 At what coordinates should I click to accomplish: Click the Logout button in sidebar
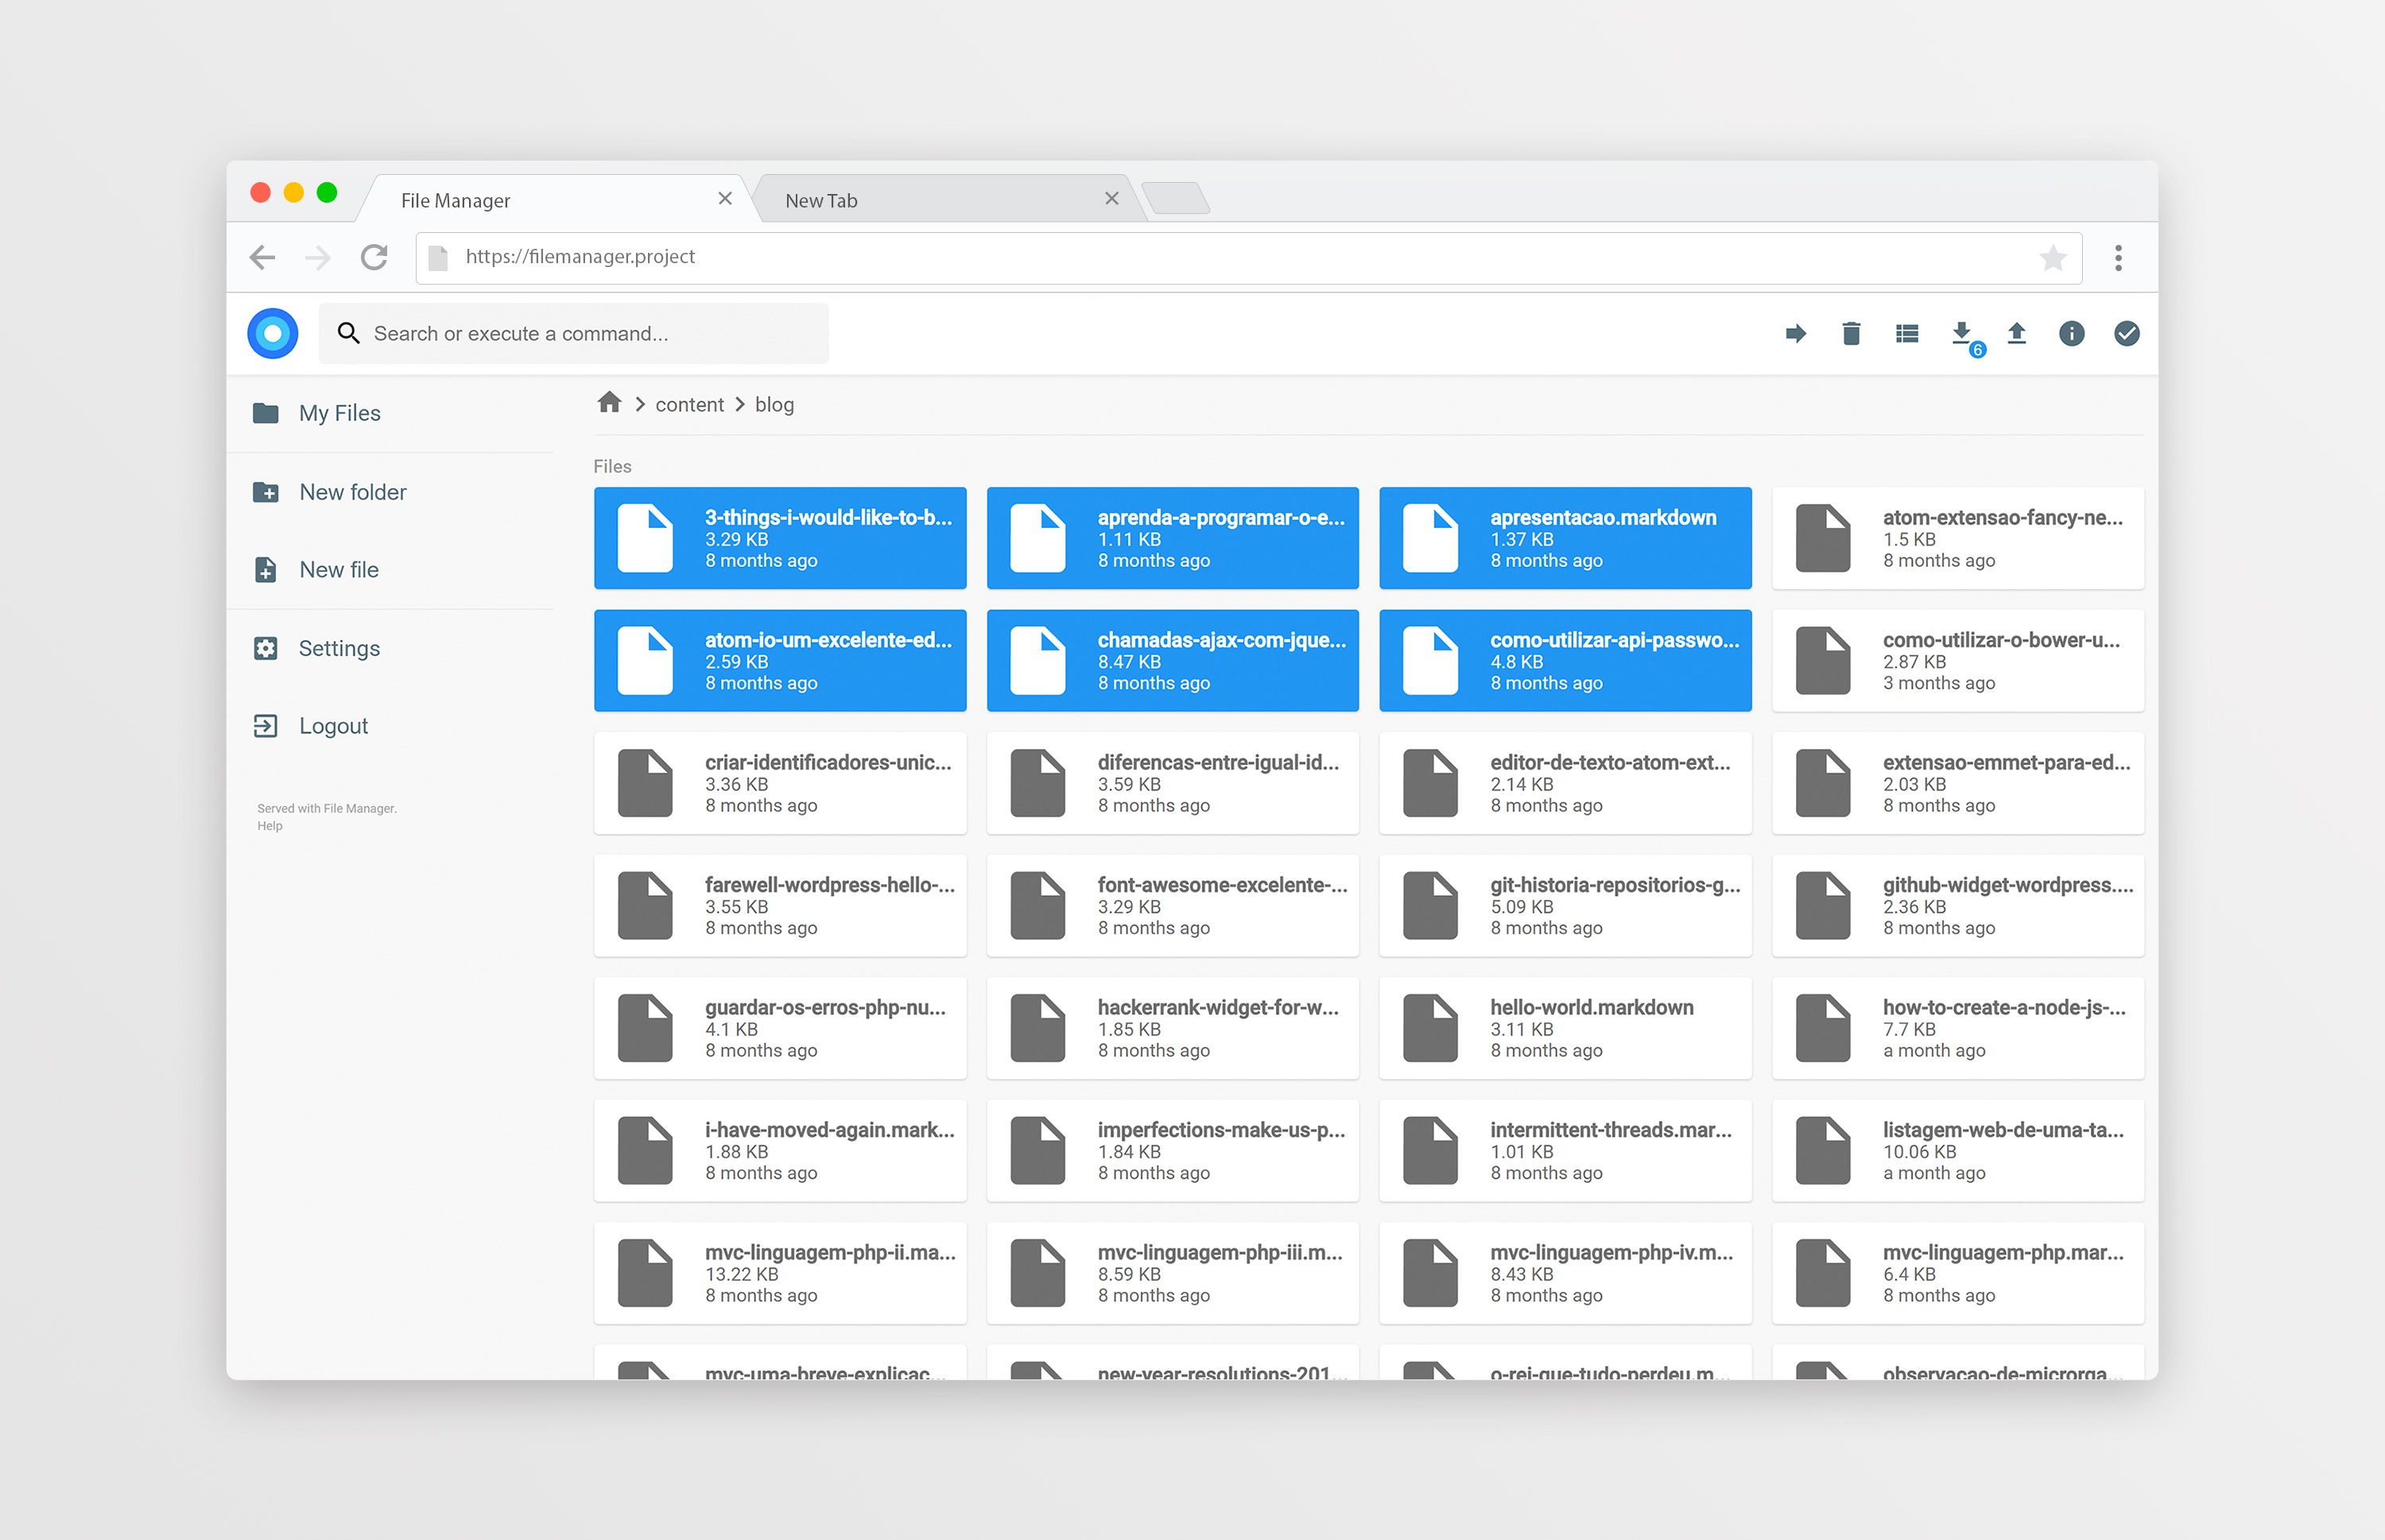pos(334,727)
